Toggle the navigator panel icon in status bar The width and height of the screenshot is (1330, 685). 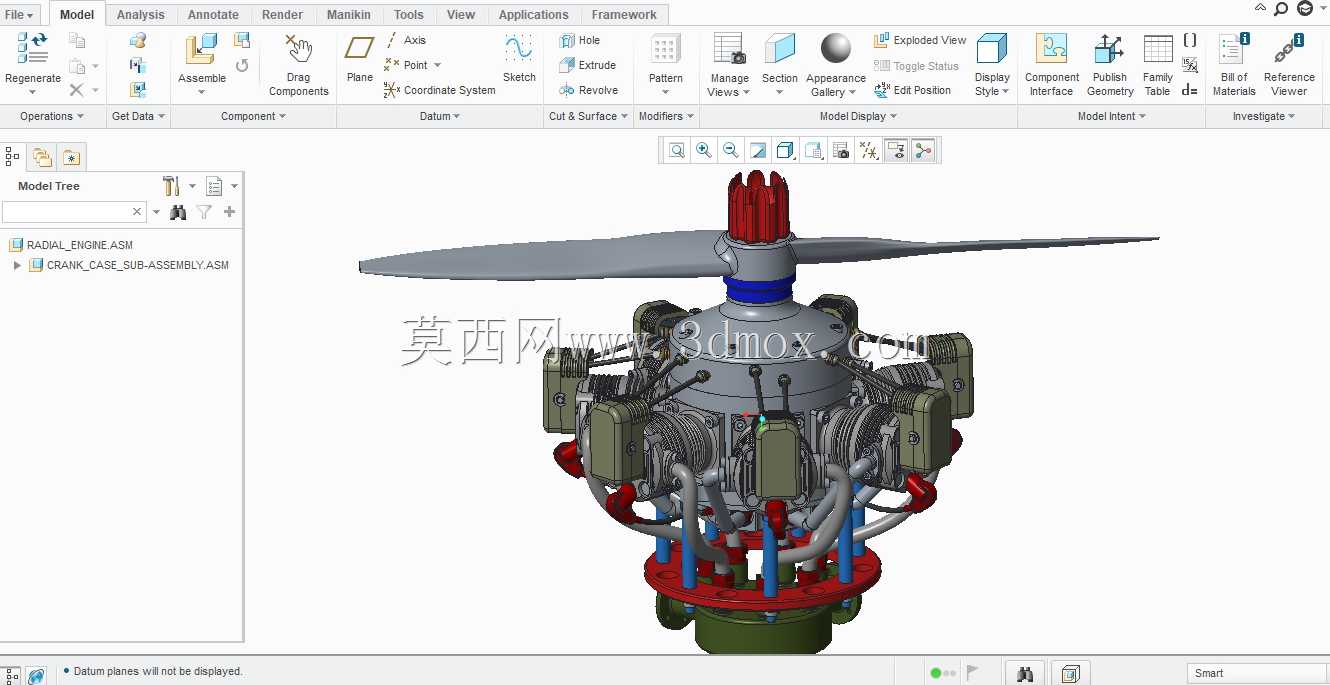(x=10, y=675)
